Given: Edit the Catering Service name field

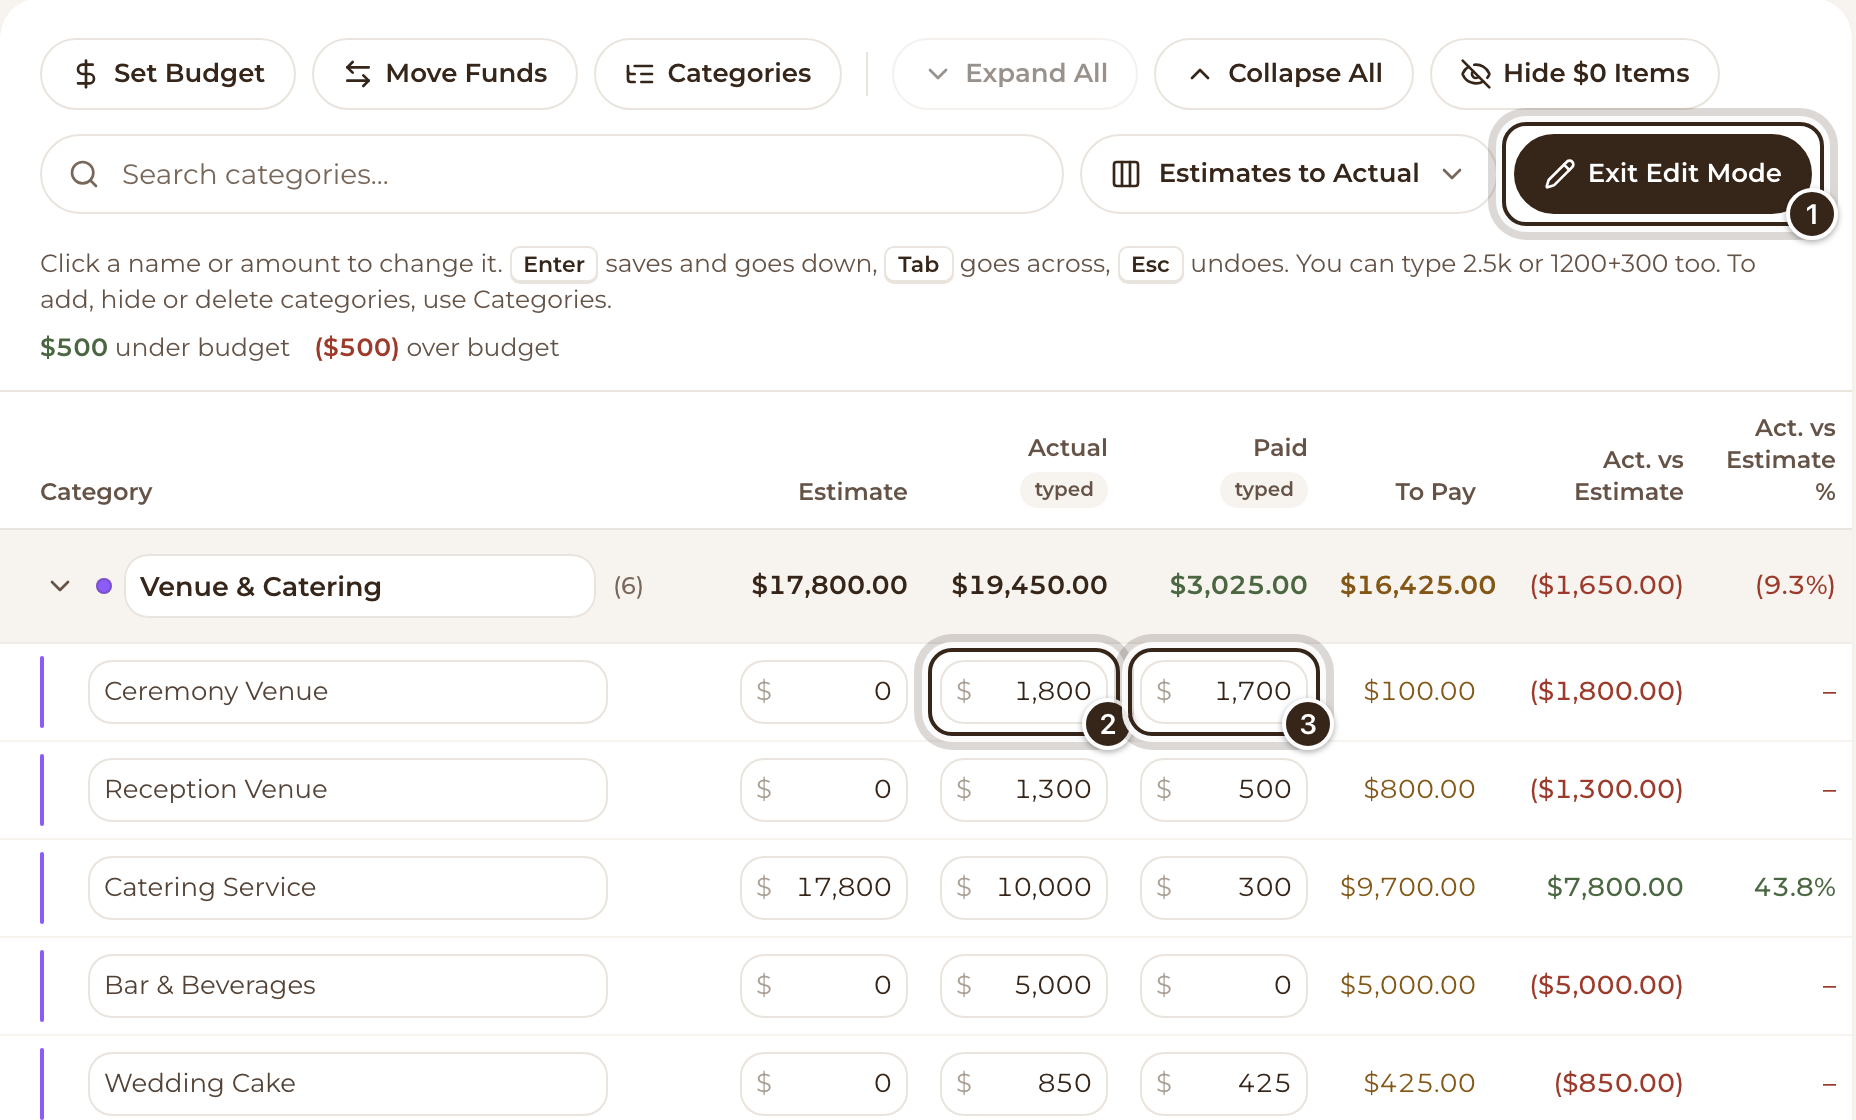Looking at the screenshot, I should pyautogui.click(x=348, y=888).
